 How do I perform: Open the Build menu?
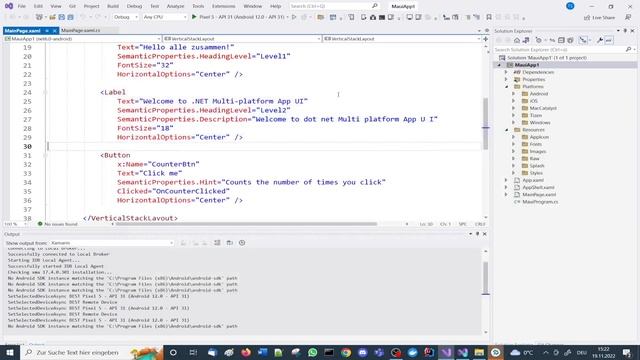(113, 6)
